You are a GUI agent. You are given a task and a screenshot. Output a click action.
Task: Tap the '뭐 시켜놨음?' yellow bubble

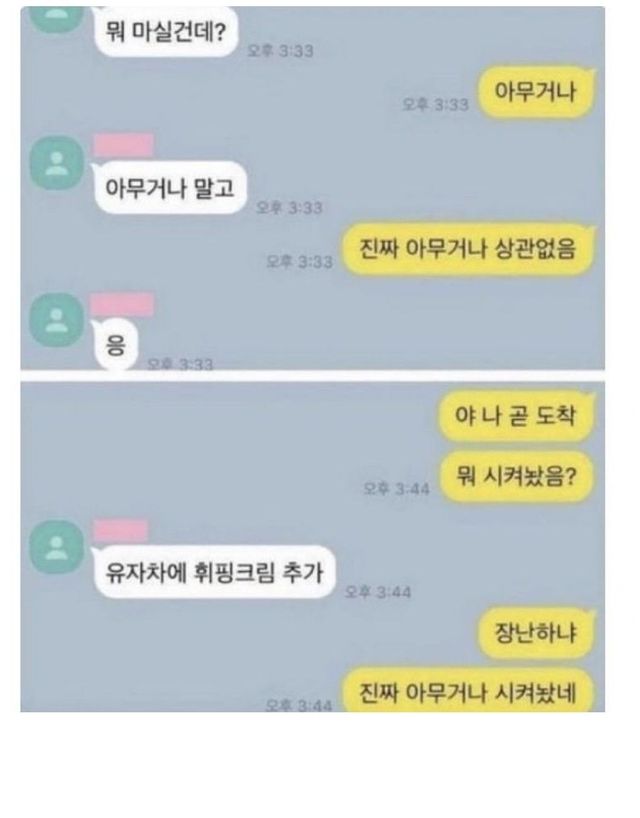(516, 476)
